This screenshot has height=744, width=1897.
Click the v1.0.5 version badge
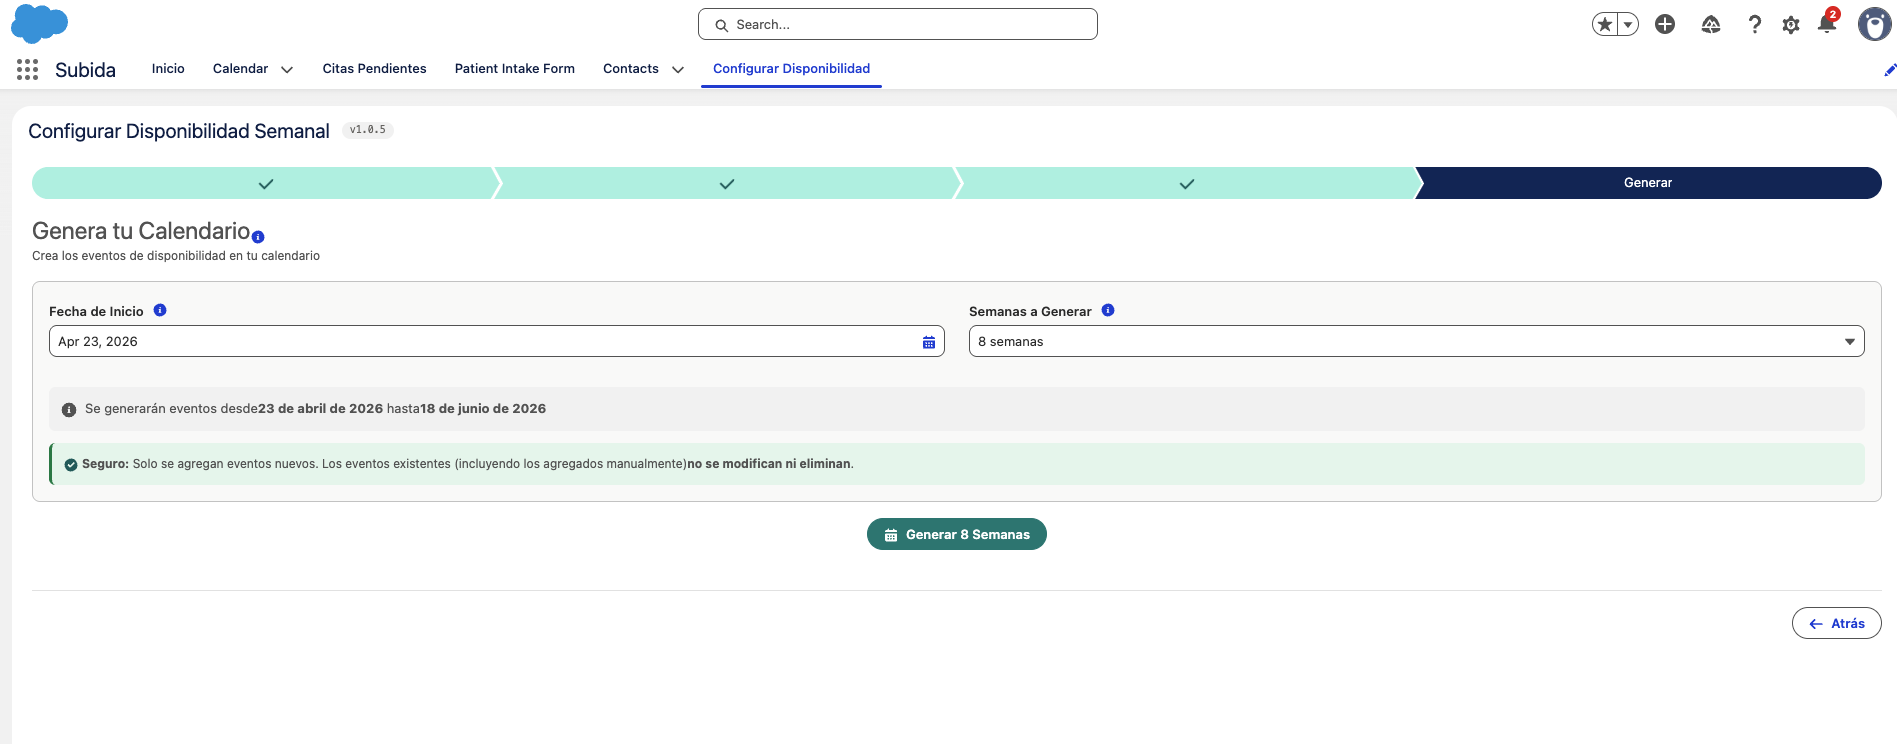point(368,130)
